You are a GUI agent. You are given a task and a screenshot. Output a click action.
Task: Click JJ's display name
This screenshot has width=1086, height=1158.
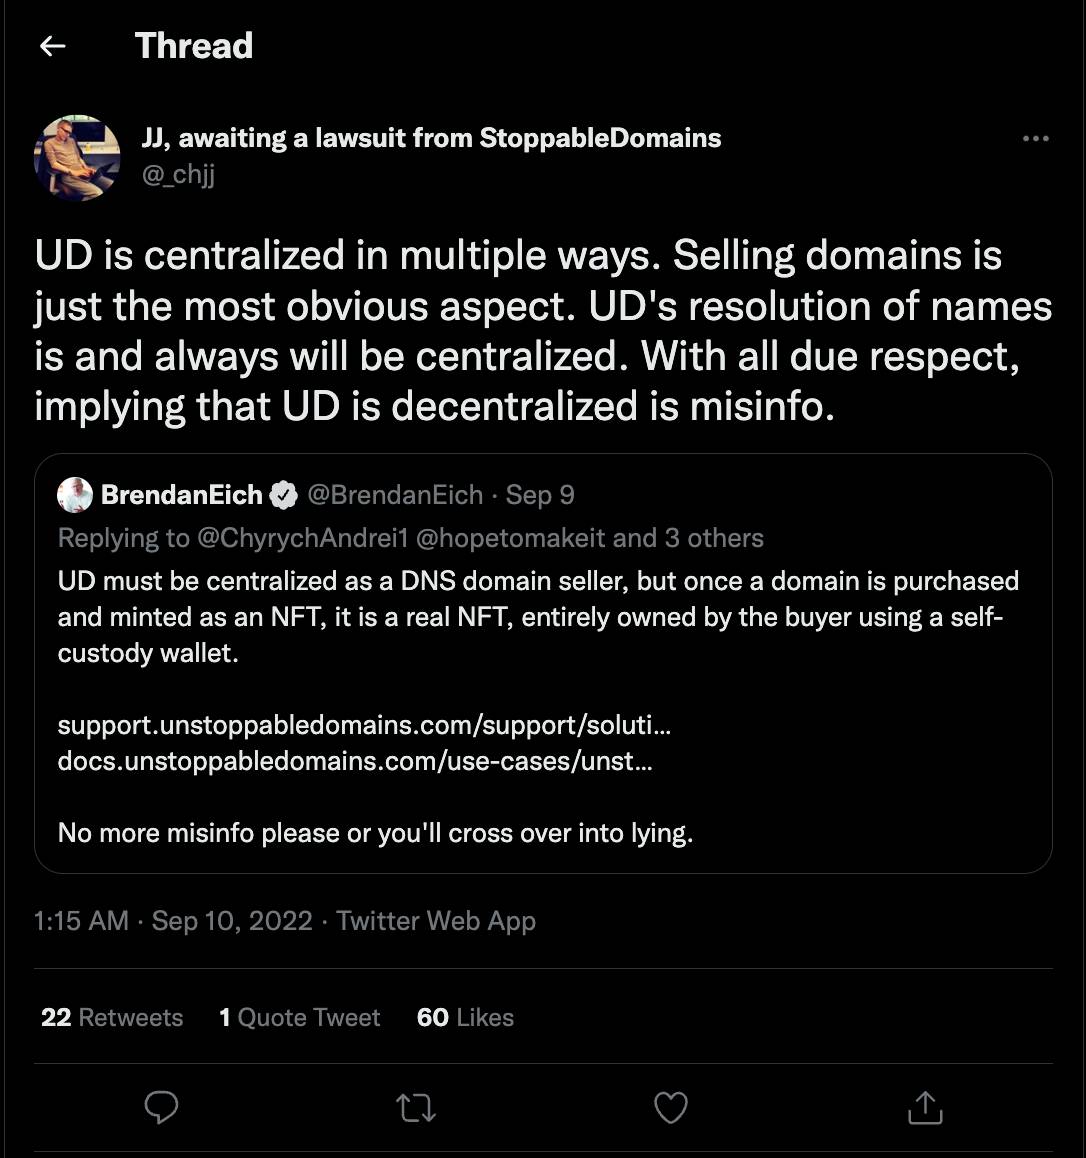pos(431,138)
